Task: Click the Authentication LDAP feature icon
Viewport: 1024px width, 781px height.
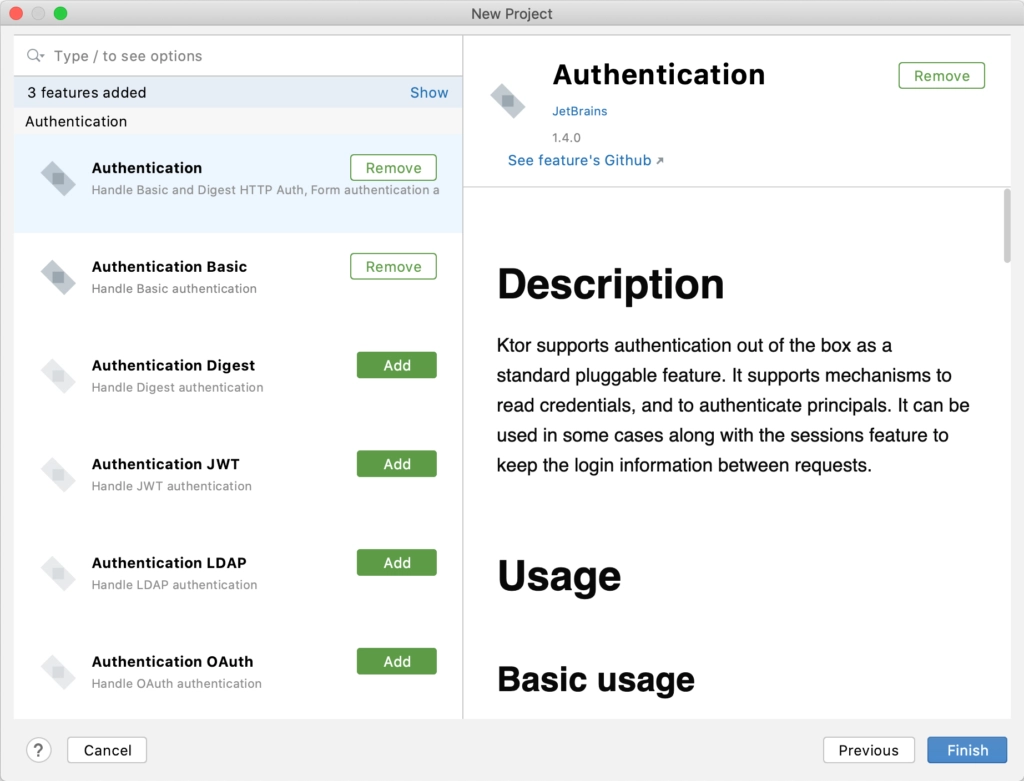Action: (x=58, y=573)
